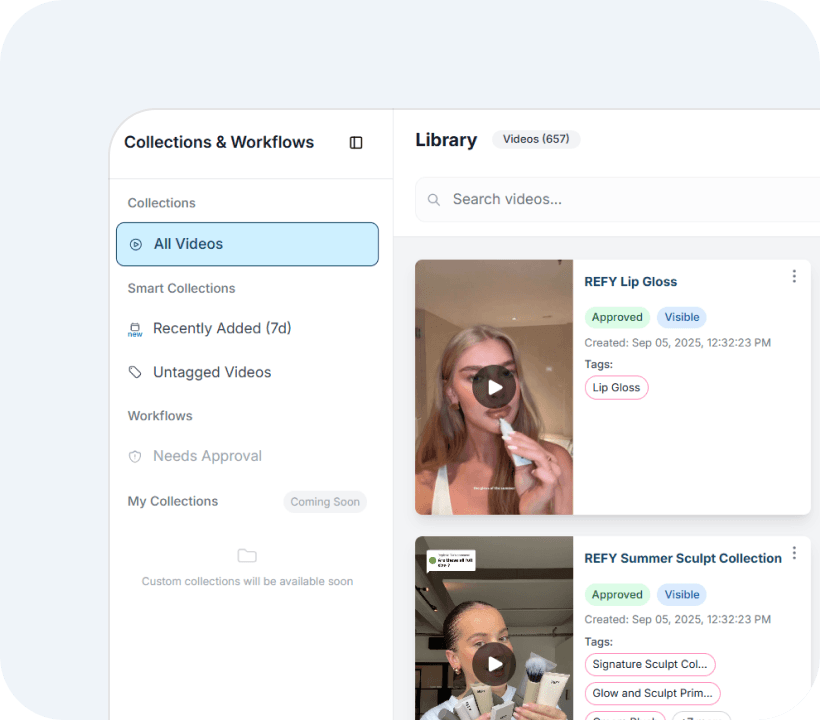Play the REFY Summer Sculpt Collection video

point(494,664)
